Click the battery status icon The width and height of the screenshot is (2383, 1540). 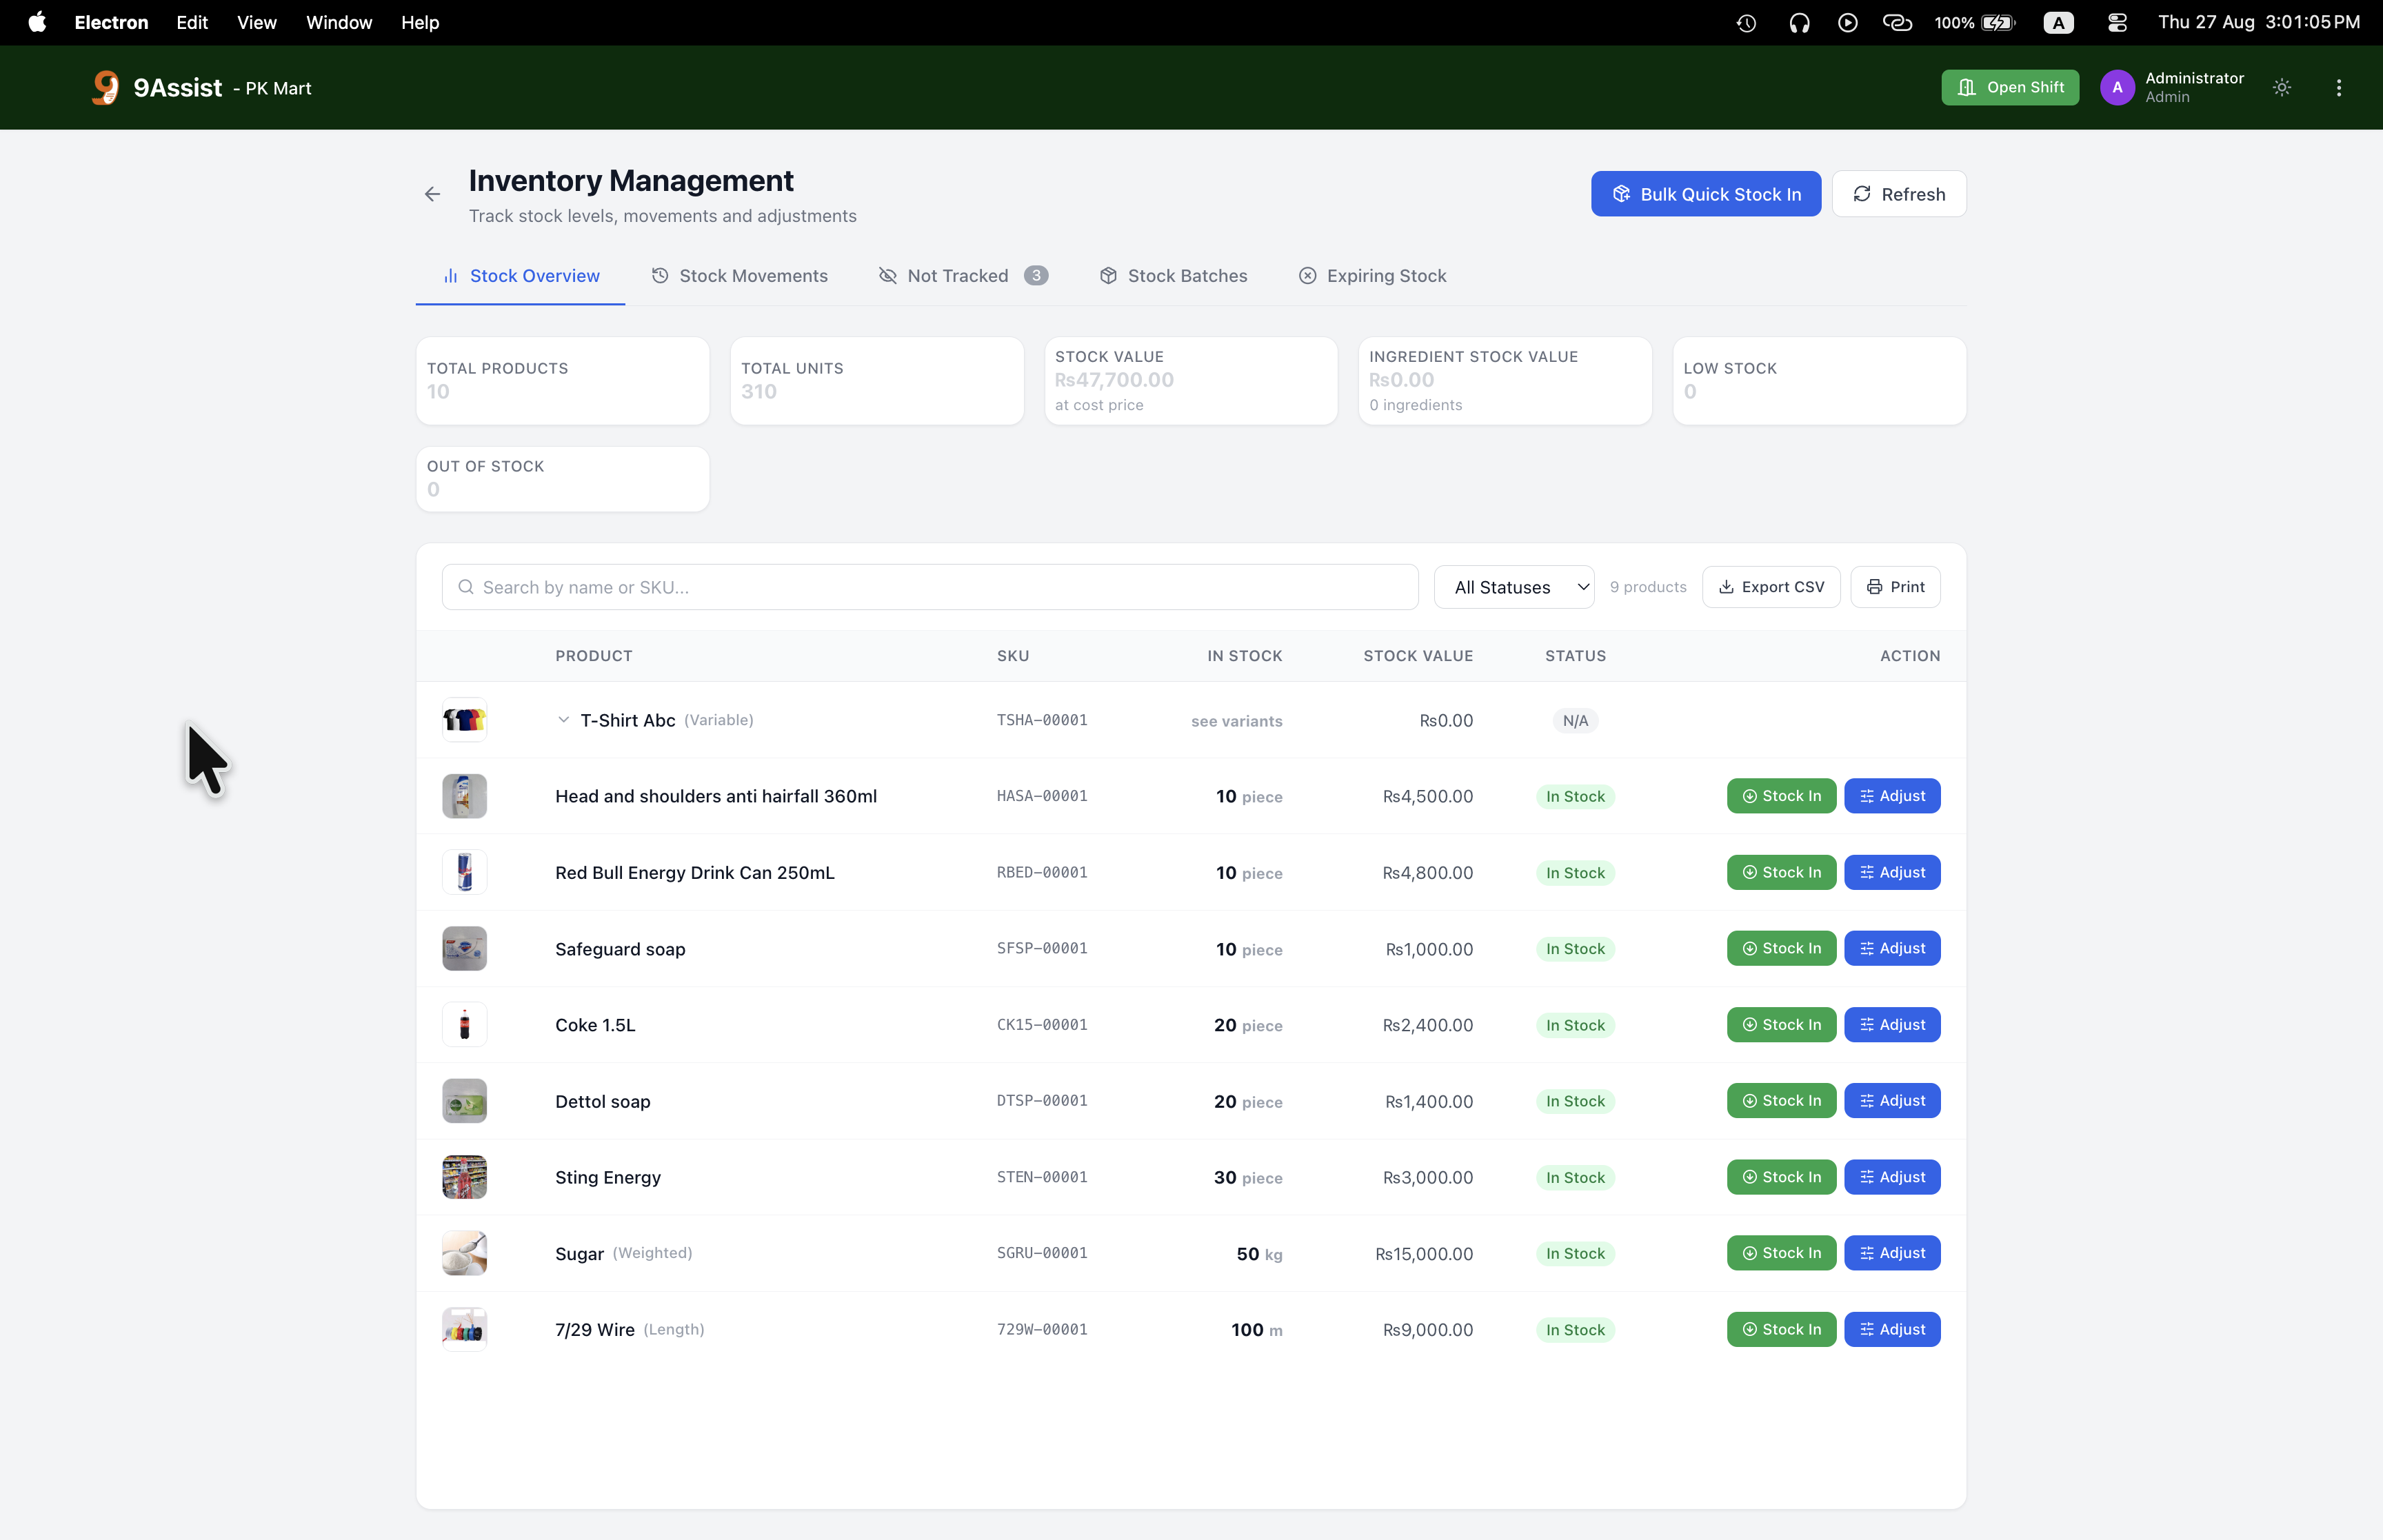[x=1998, y=22]
